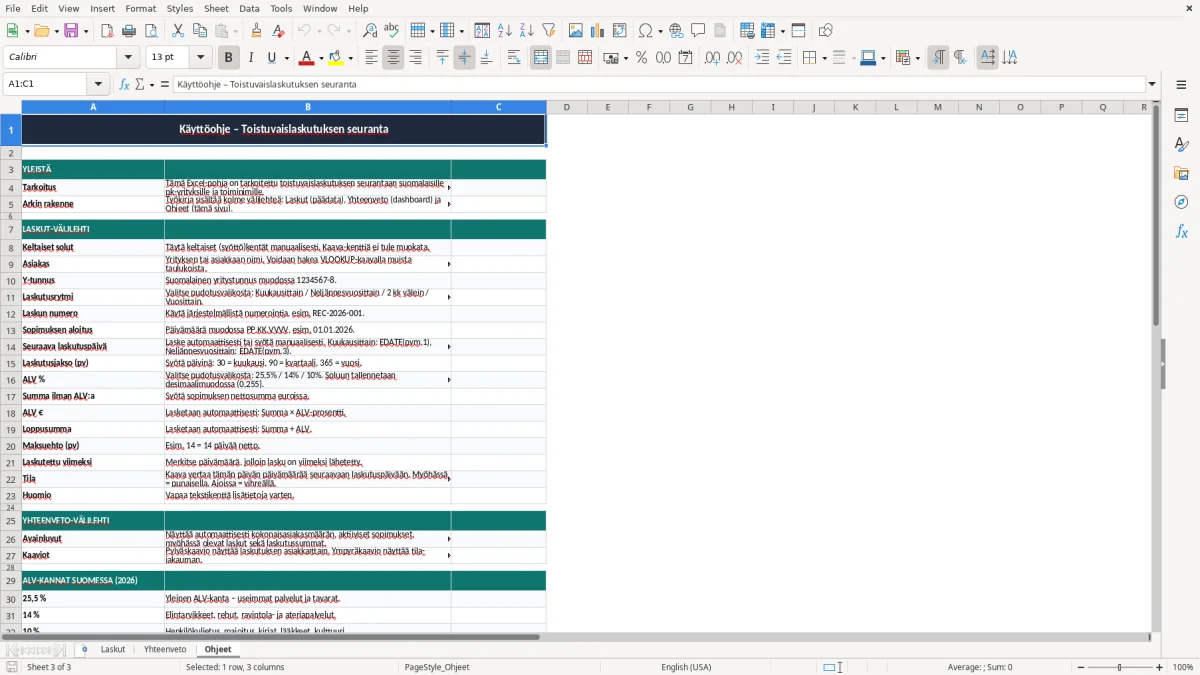The width and height of the screenshot is (1200, 675).
Task: Apply the Font Color red swatch
Action: pos(306,58)
